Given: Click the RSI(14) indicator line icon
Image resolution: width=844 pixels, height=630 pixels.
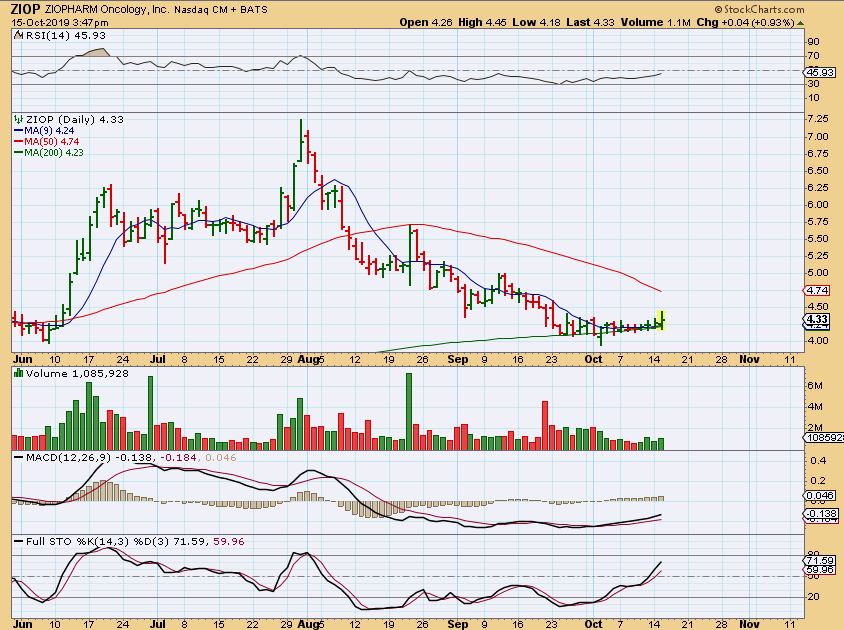Looking at the screenshot, I should 17,35.
